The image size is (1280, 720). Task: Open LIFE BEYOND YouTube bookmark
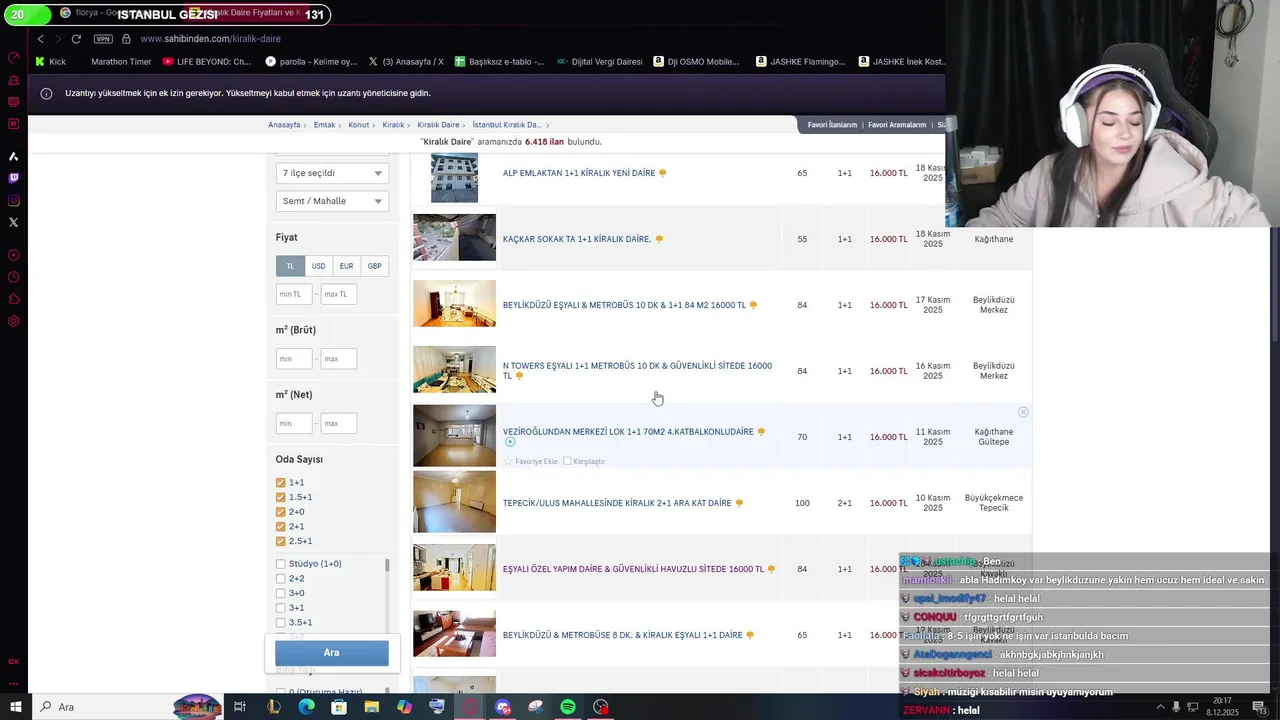(x=207, y=61)
